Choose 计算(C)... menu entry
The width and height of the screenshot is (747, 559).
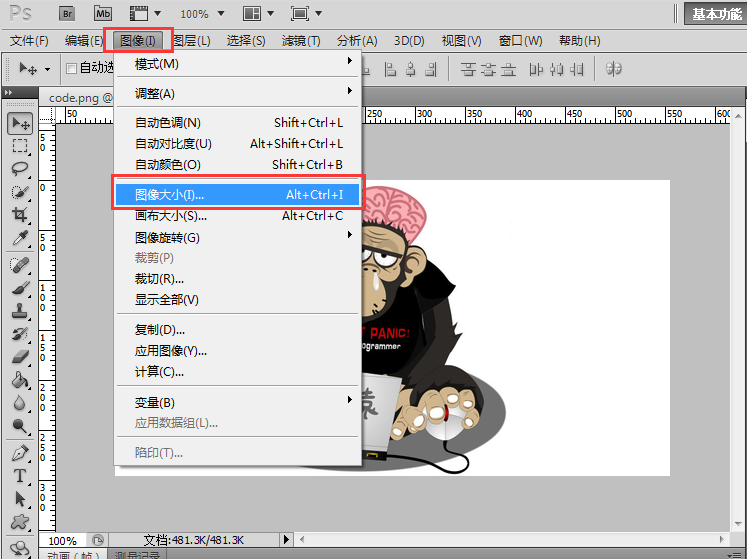click(x=237, y=371)
